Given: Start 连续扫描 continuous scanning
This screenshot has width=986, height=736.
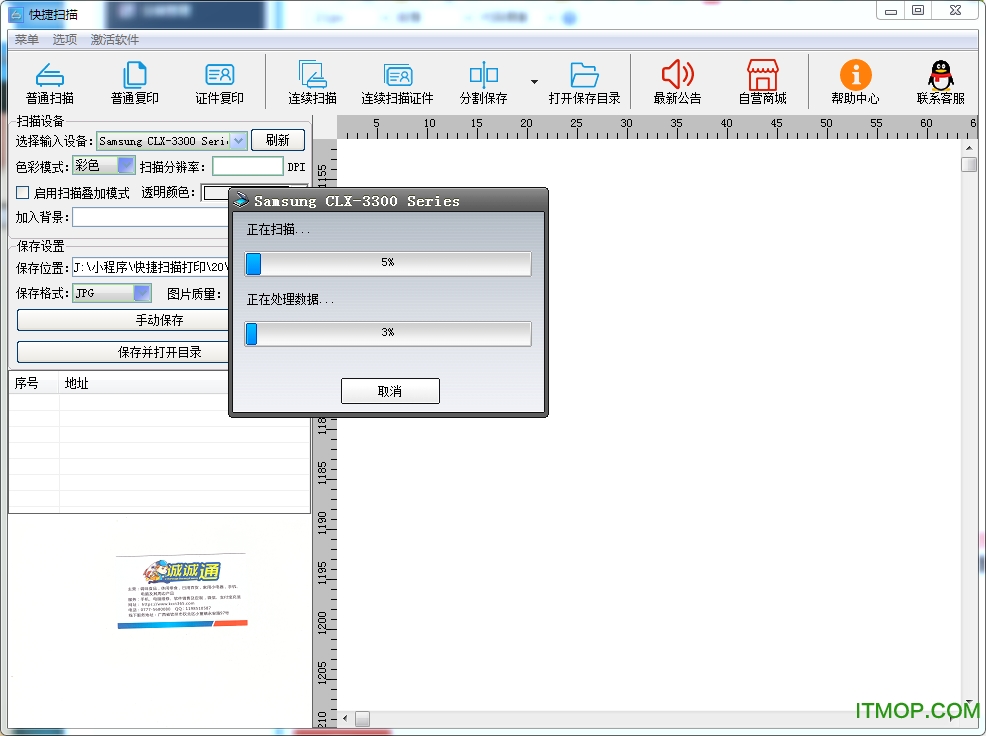Looking at the screenshot, I should (313, 75).
